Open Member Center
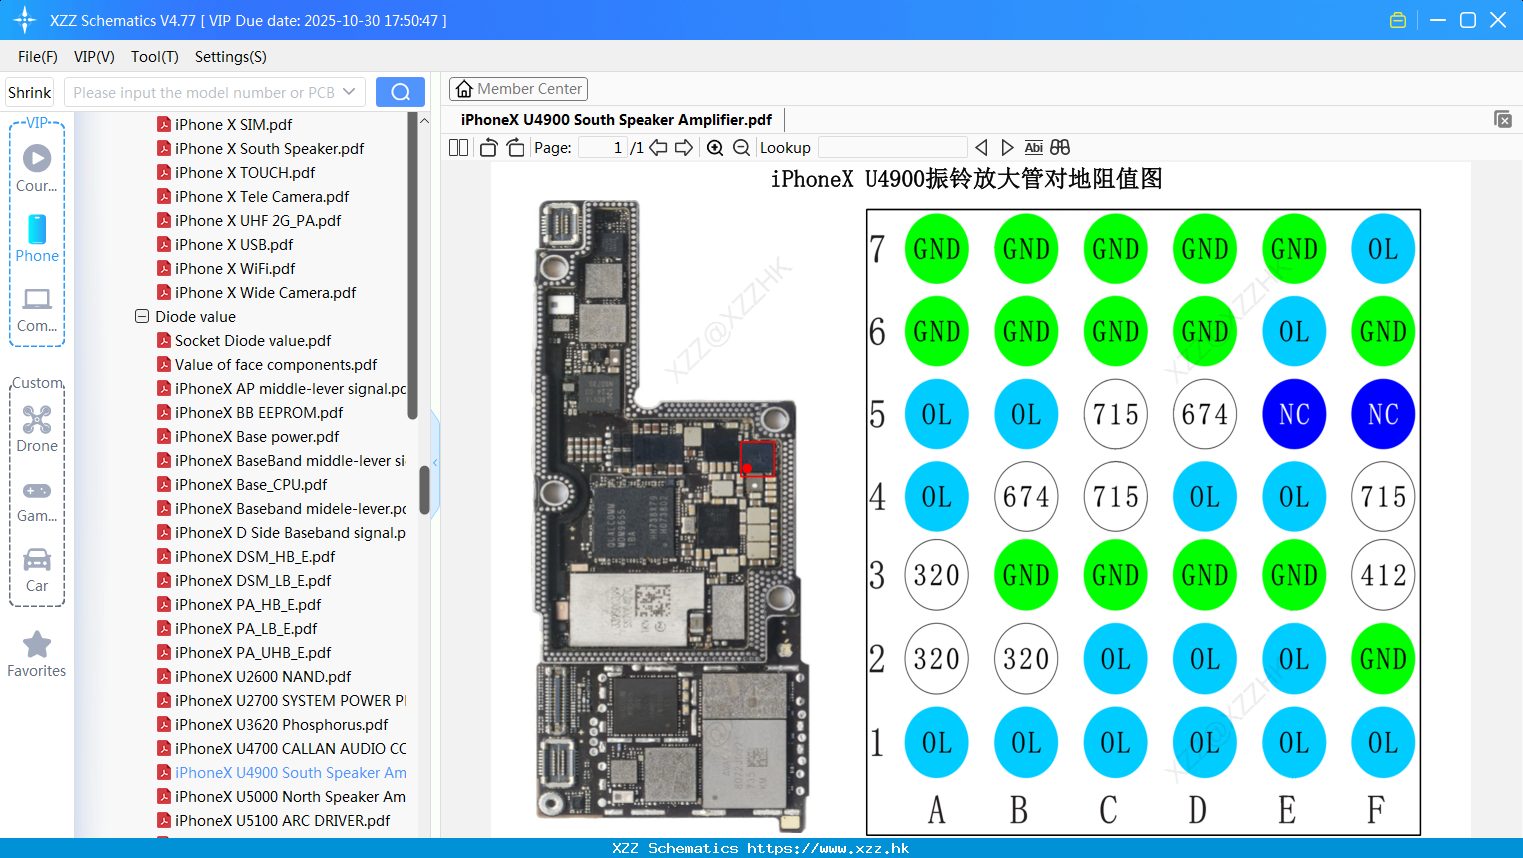1523x858 pixels. point(518,89)
